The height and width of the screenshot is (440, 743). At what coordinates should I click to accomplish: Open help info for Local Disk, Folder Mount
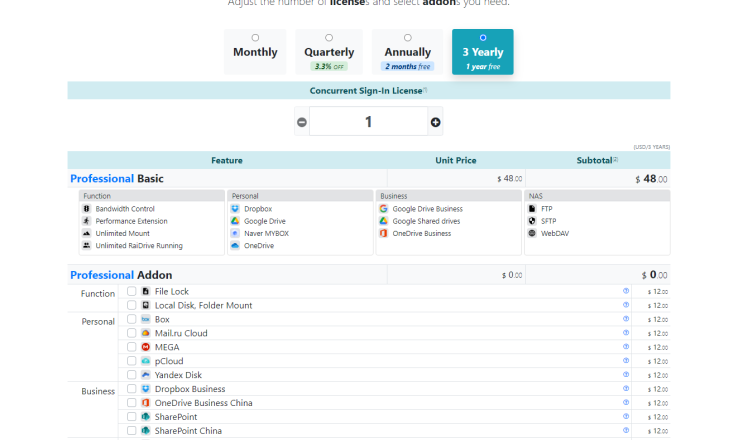coord(626,305)
